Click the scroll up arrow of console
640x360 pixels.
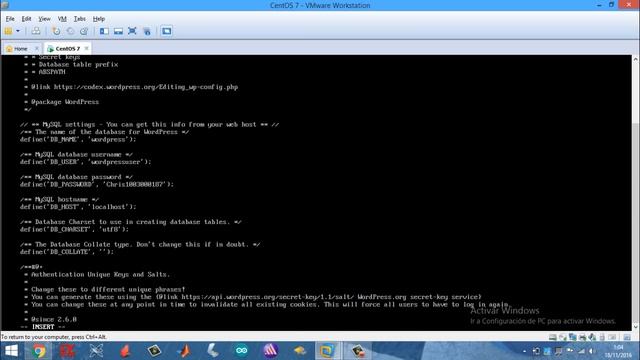[636, 59]
